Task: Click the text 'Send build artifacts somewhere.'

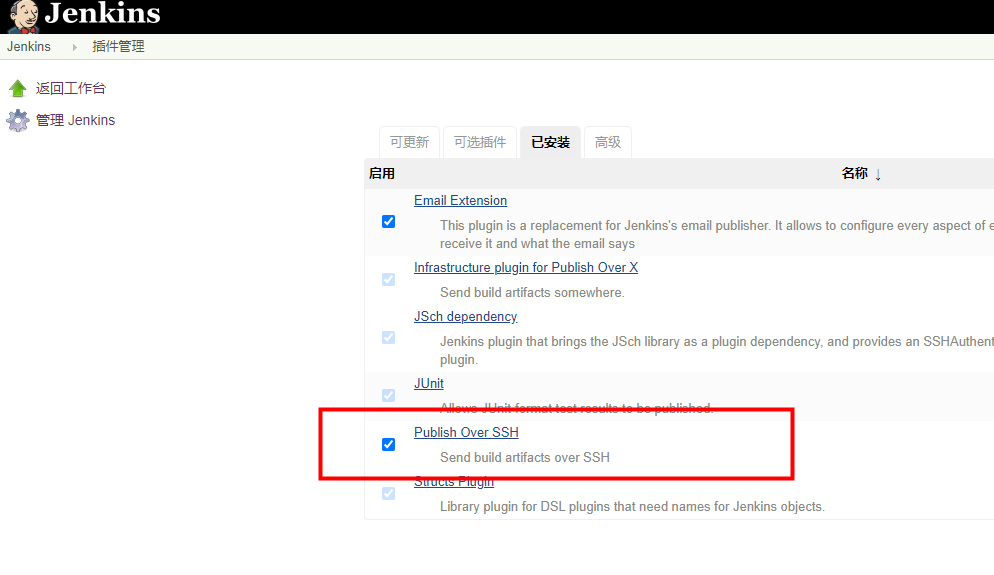Action: pos(532,292)
